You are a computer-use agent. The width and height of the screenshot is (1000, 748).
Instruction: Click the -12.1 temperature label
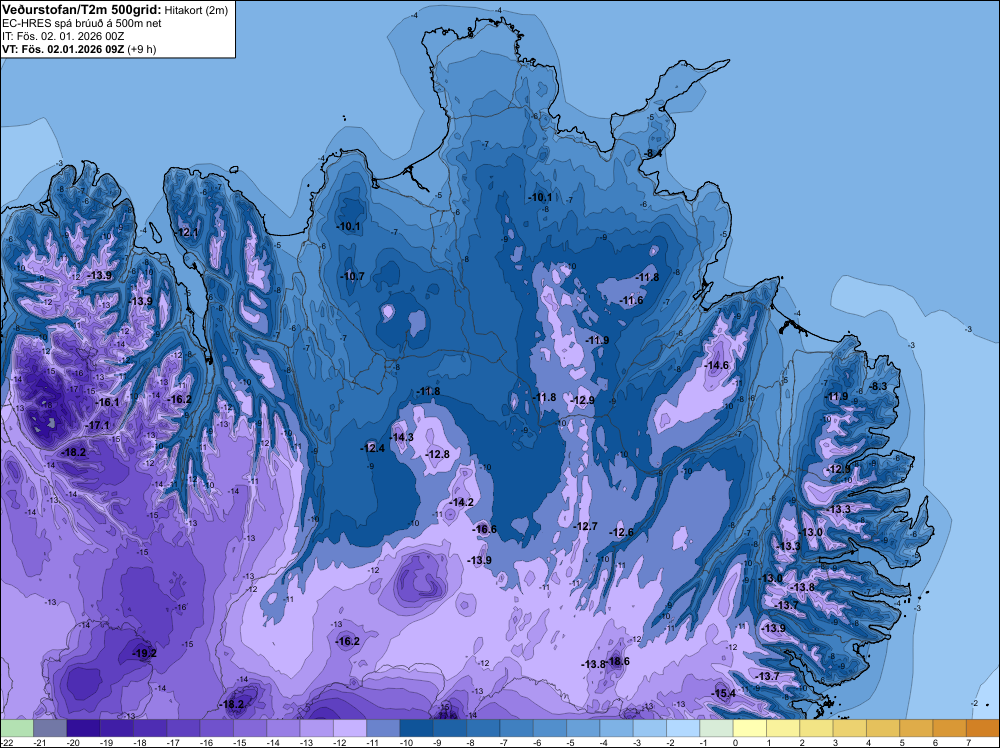[x=187, y=232]
